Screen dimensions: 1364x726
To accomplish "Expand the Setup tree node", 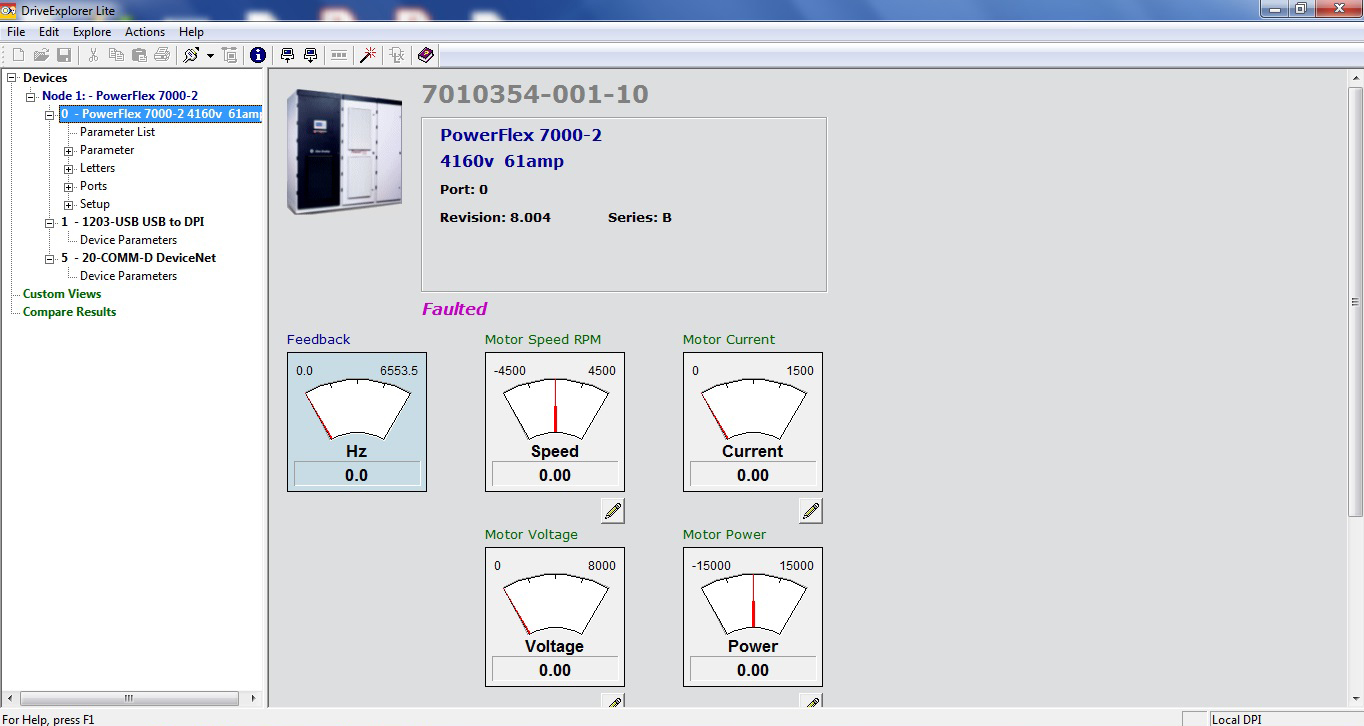I will click(x=69, y=205).
